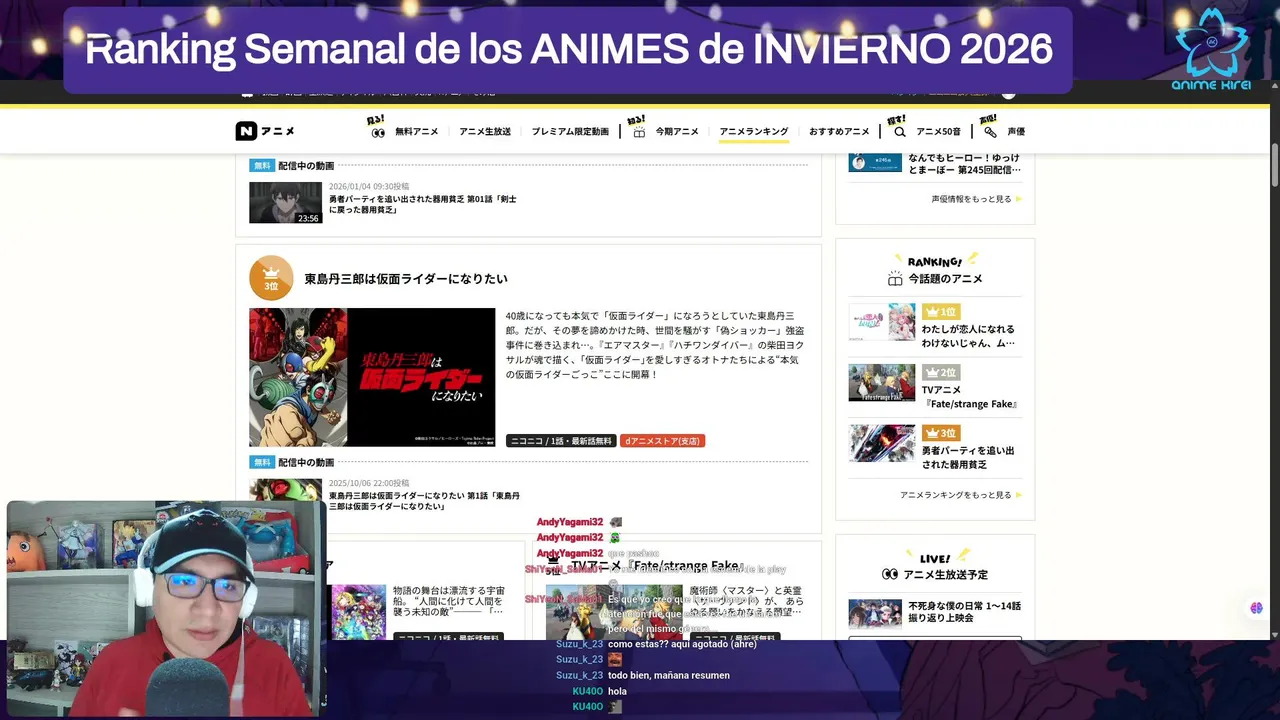Click the eyes icon beside 無料アニメ
This screenshot has height=720, width=1280.
click(378, 132)
